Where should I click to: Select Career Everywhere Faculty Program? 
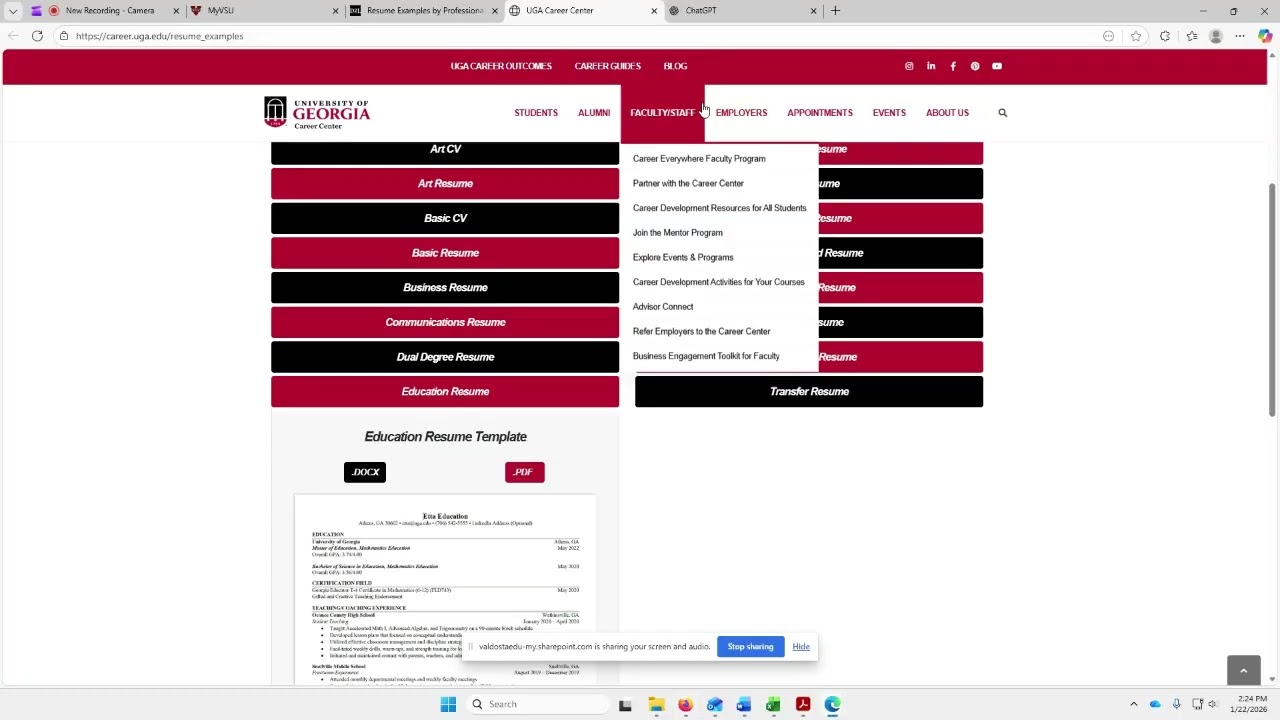point(699,159)
